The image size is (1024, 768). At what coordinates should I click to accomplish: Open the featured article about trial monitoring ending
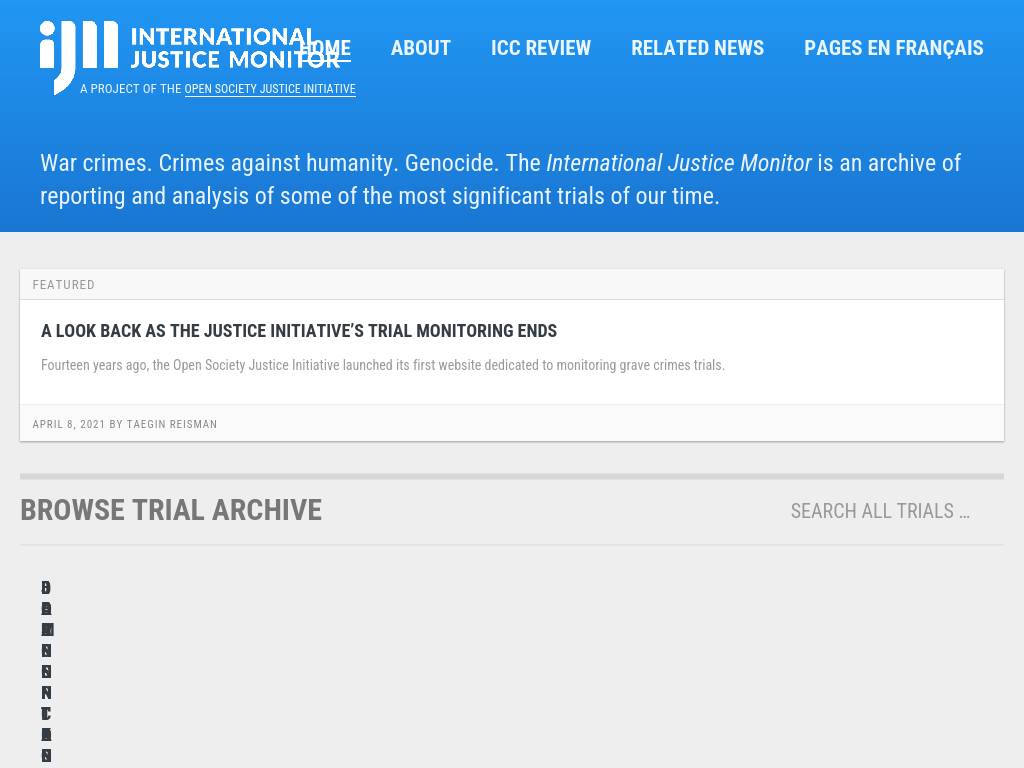point(299,331)
